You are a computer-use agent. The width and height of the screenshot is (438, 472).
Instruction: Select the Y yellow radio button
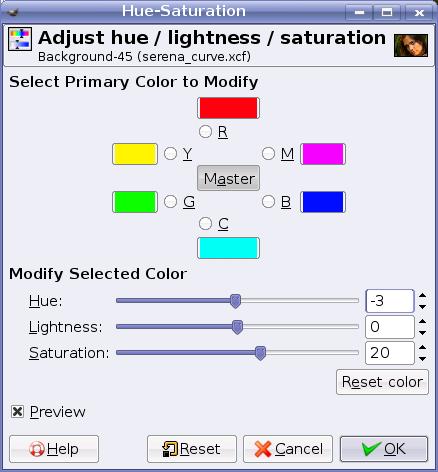170,154
